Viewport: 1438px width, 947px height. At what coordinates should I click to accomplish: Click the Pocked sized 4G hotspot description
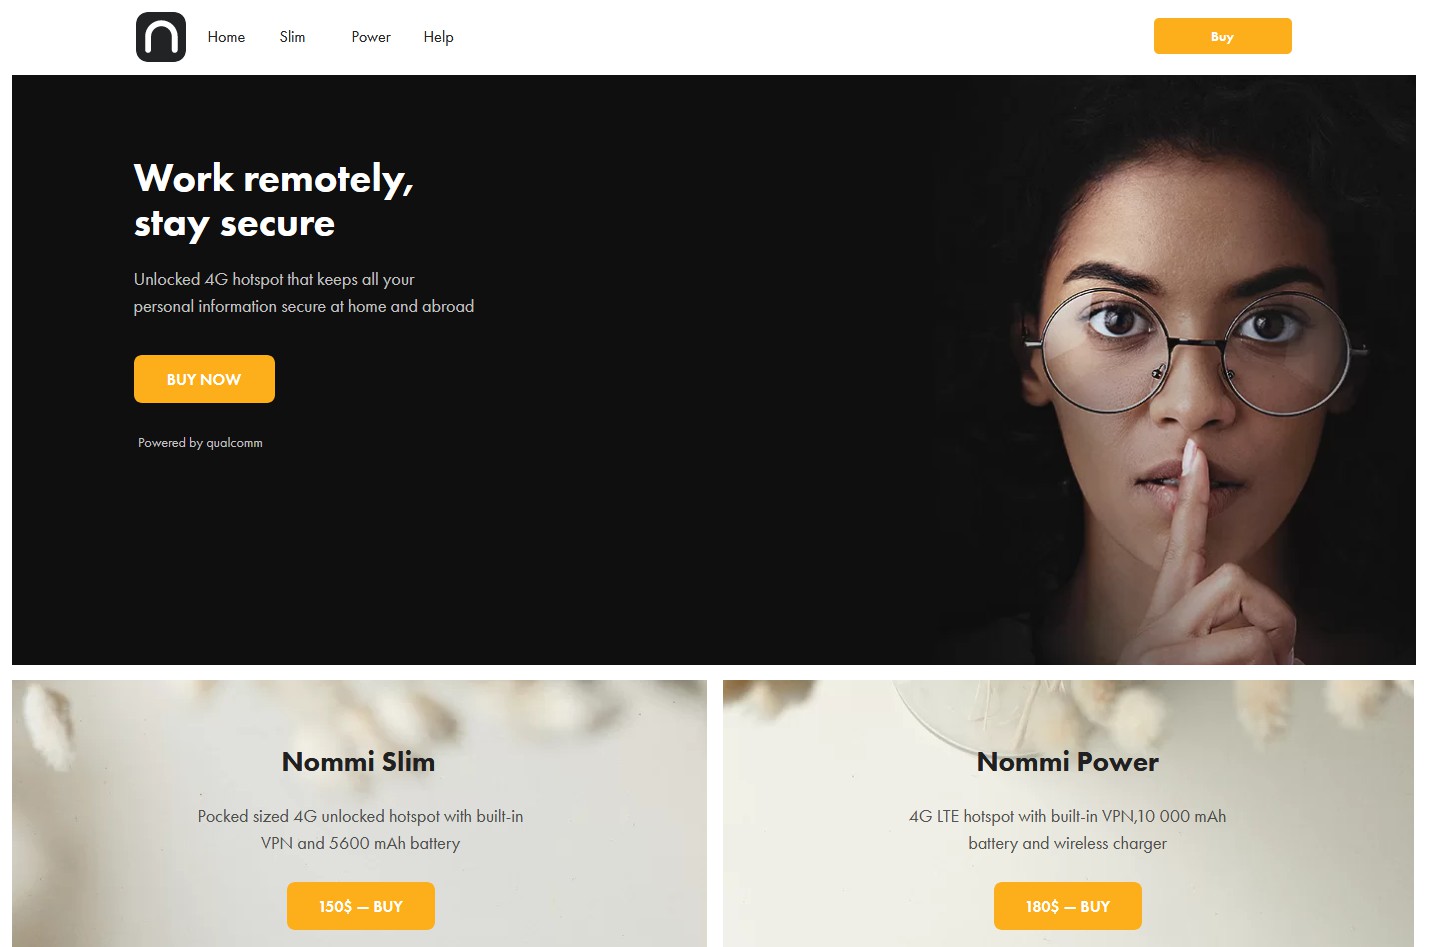[x=360, y=830]
